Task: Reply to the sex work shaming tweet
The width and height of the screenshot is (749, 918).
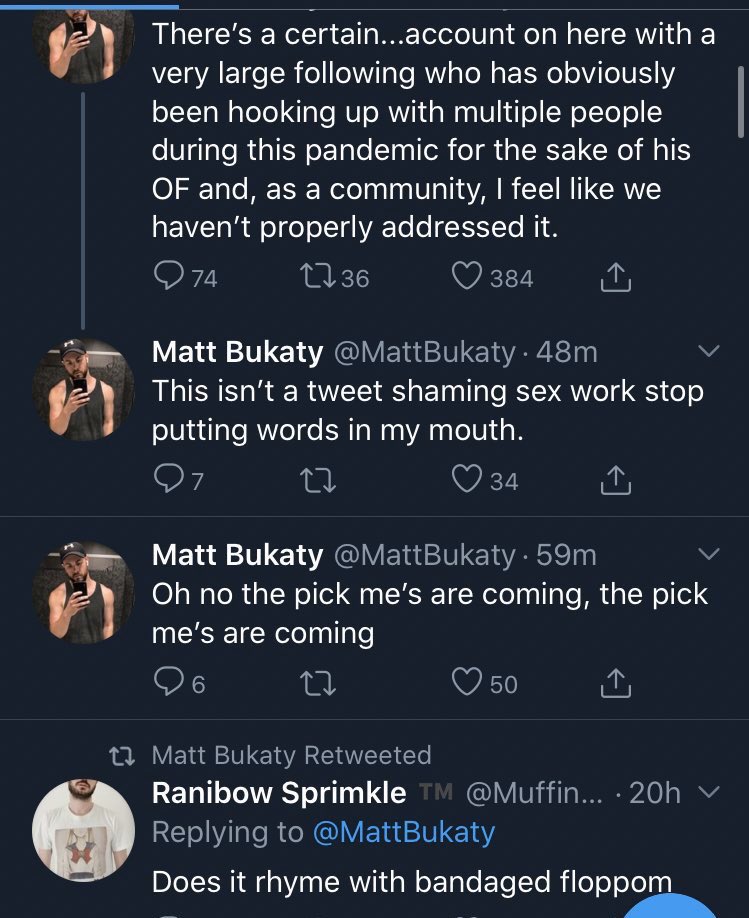Action: tap(167, 481)
